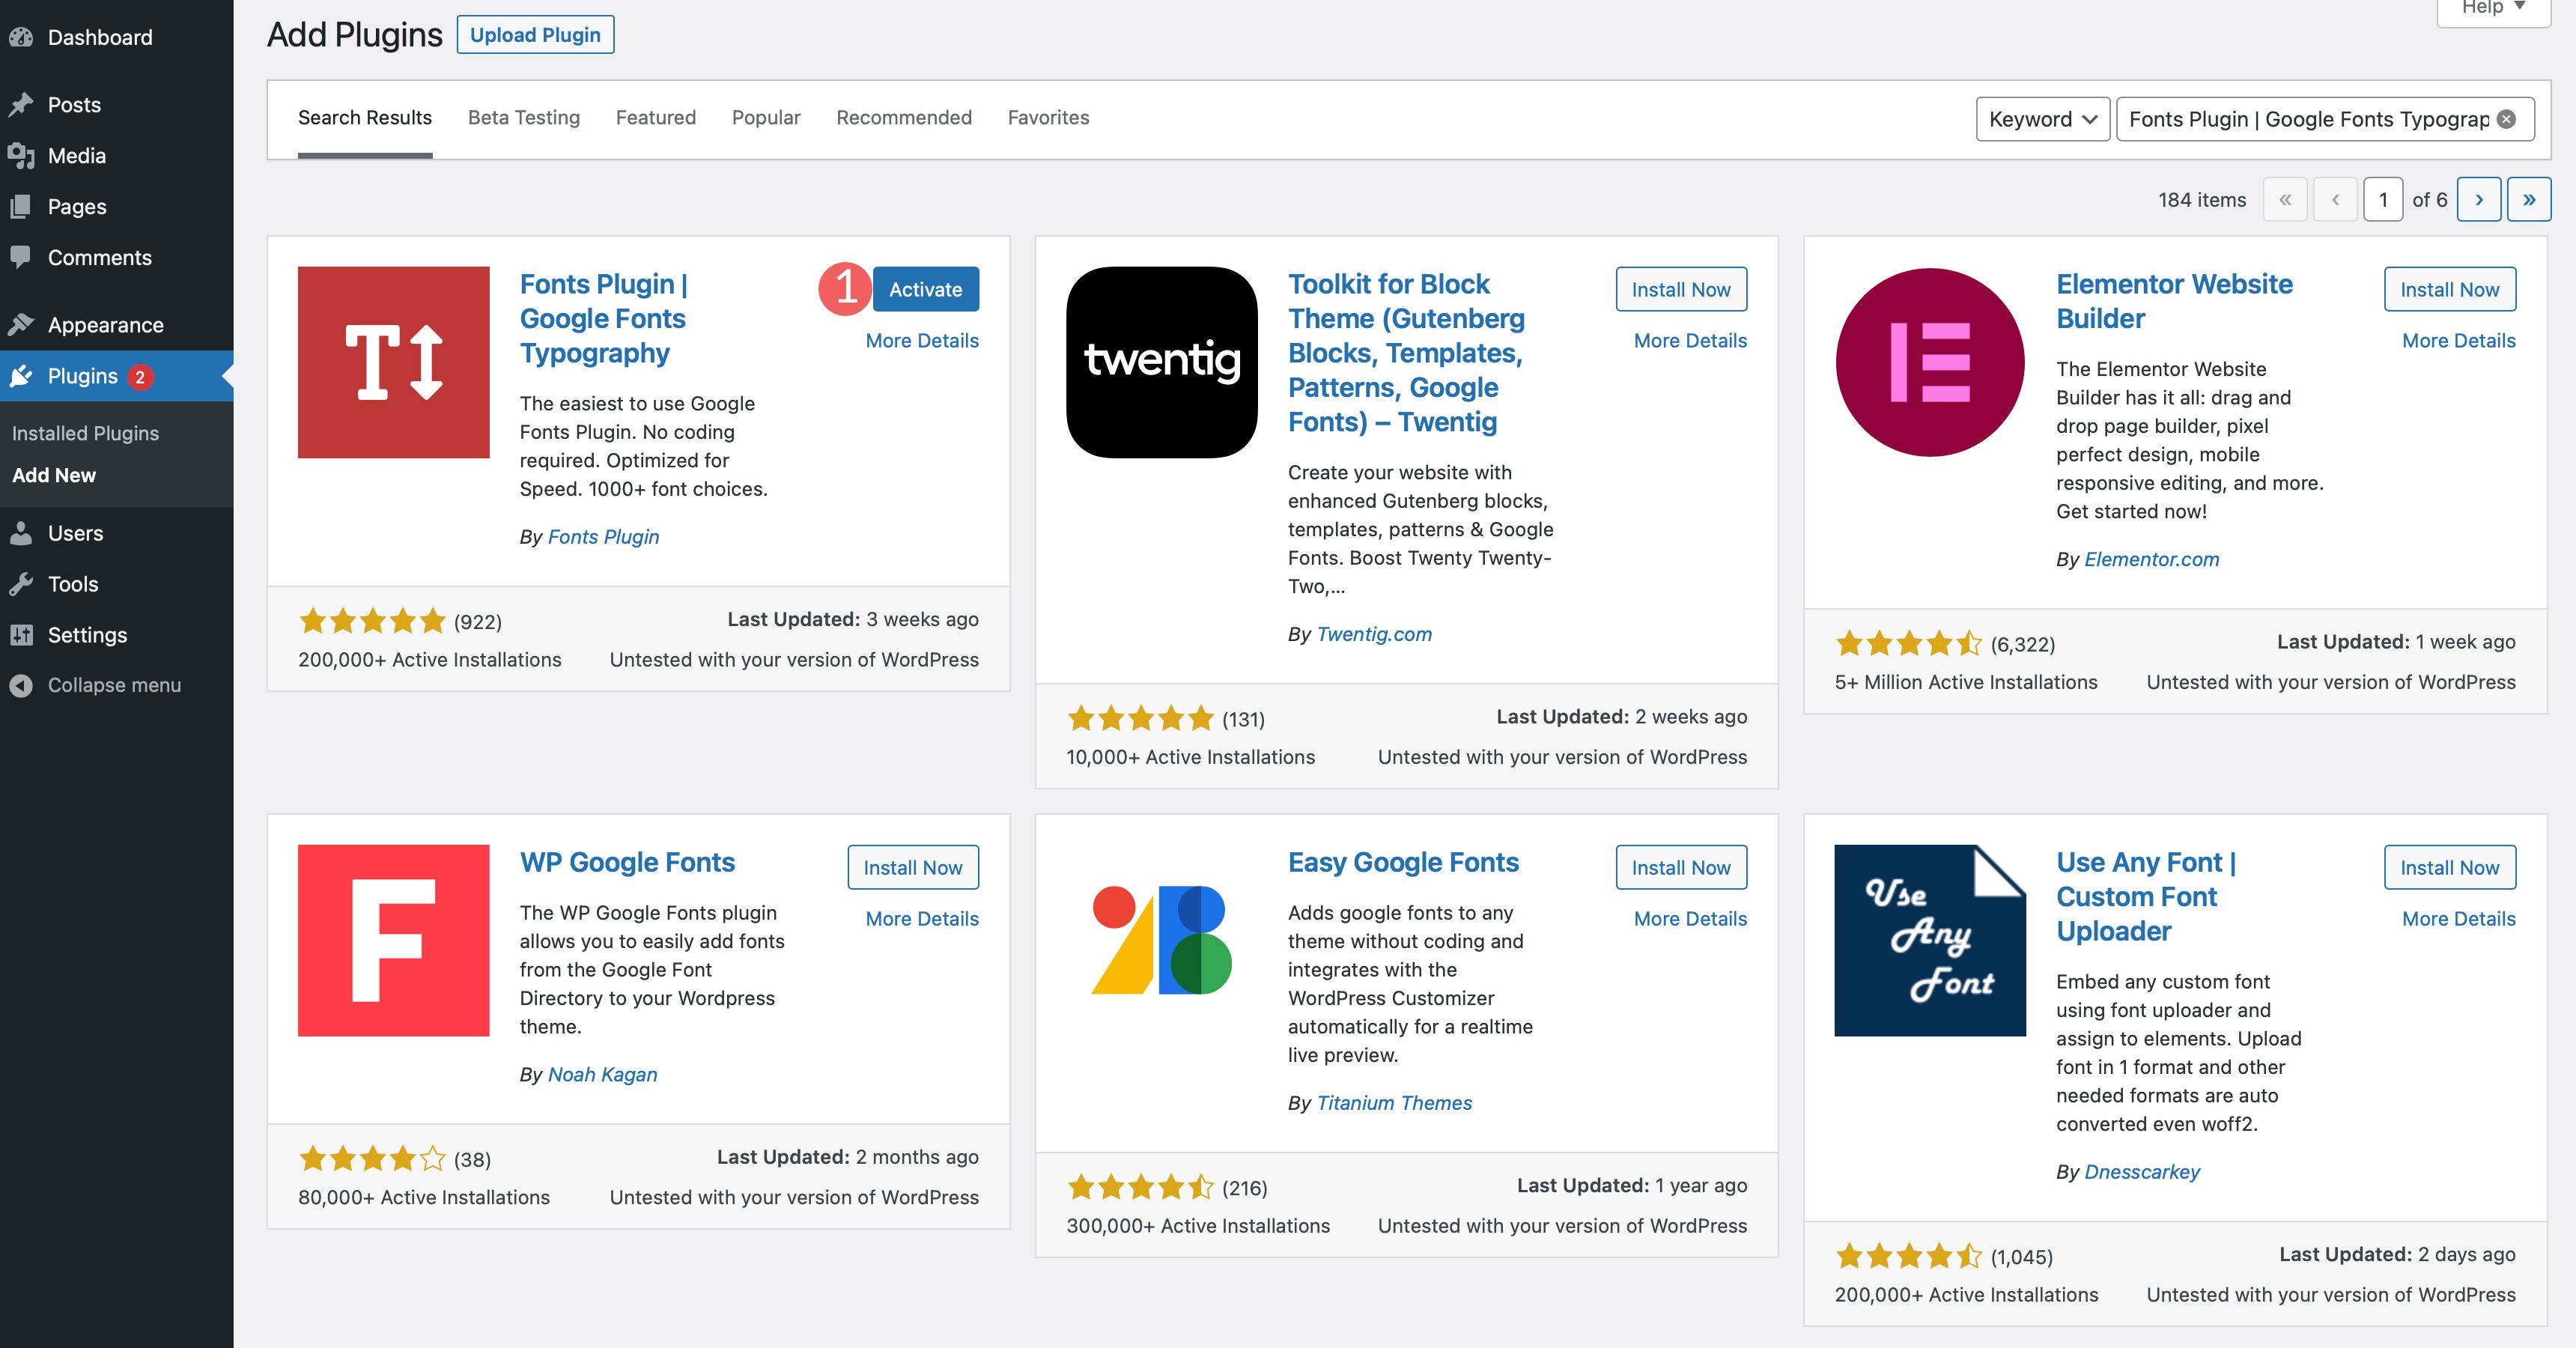
Task: Select the Search Results tab
Action: [x=365, y=116]
